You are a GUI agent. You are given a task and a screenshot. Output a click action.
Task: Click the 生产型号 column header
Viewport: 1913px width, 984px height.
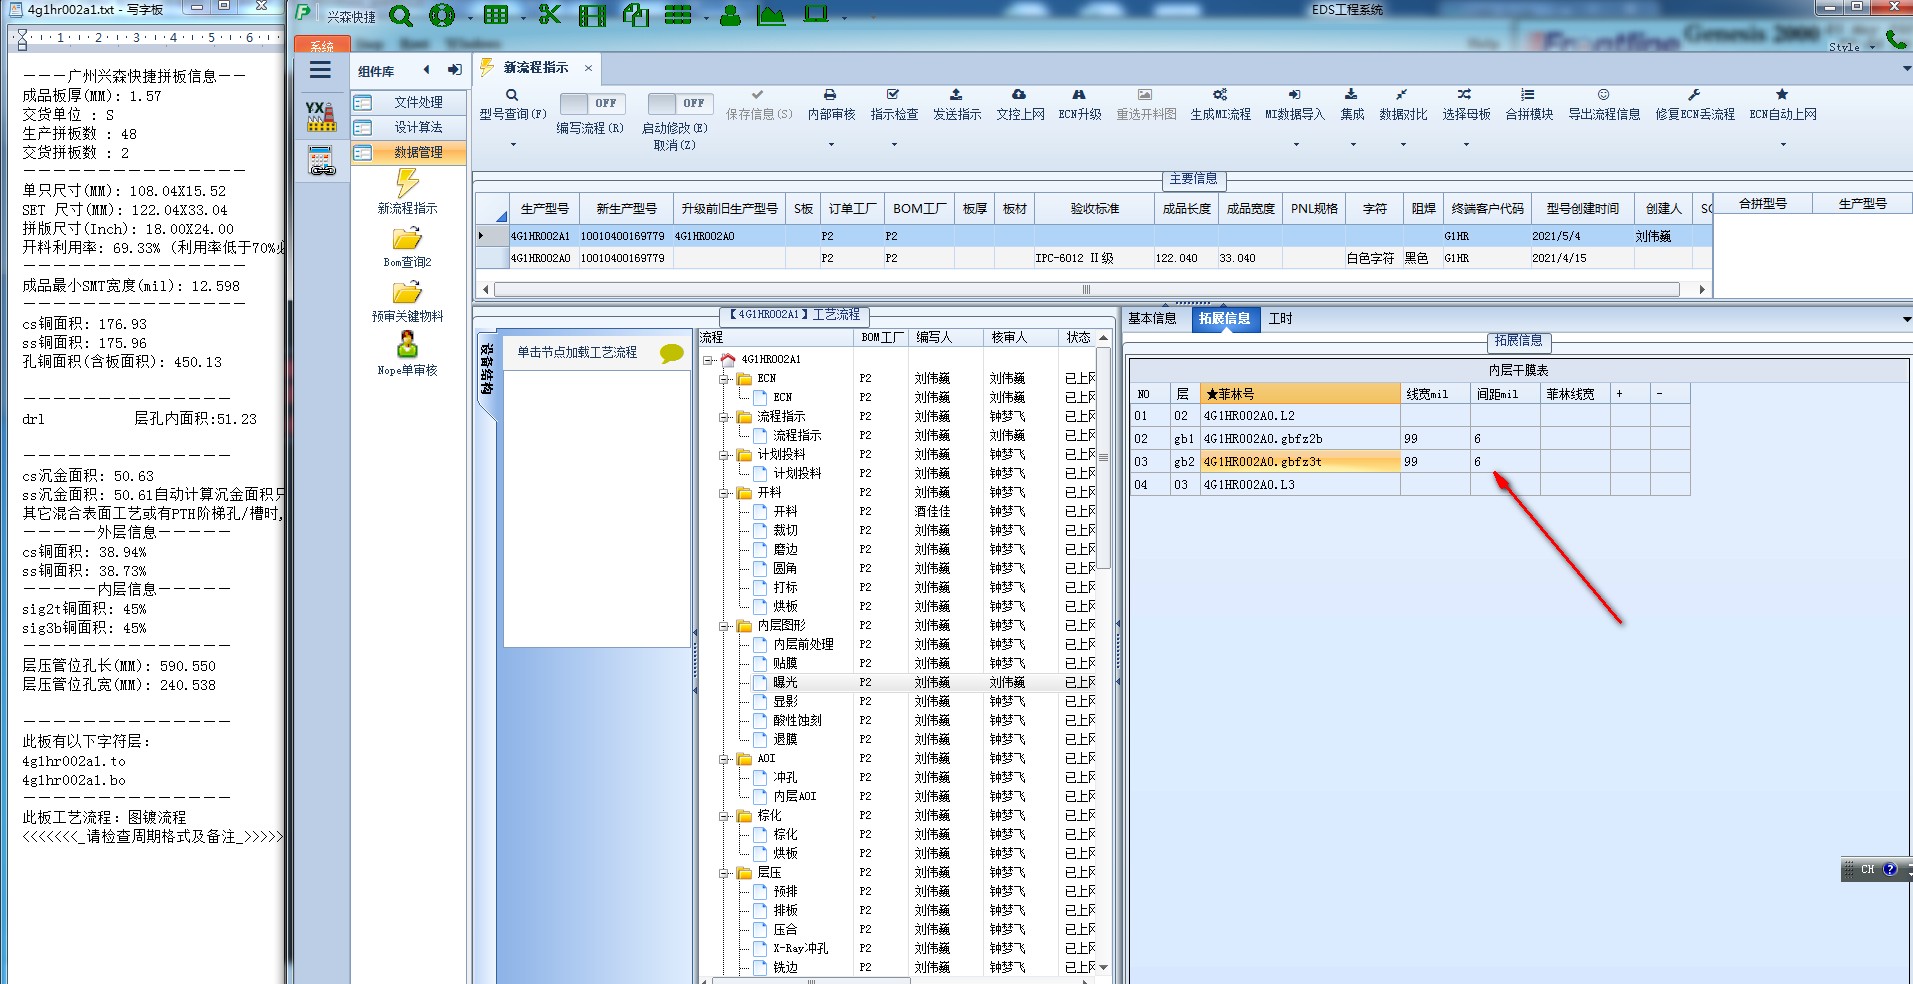click(544, 208)
